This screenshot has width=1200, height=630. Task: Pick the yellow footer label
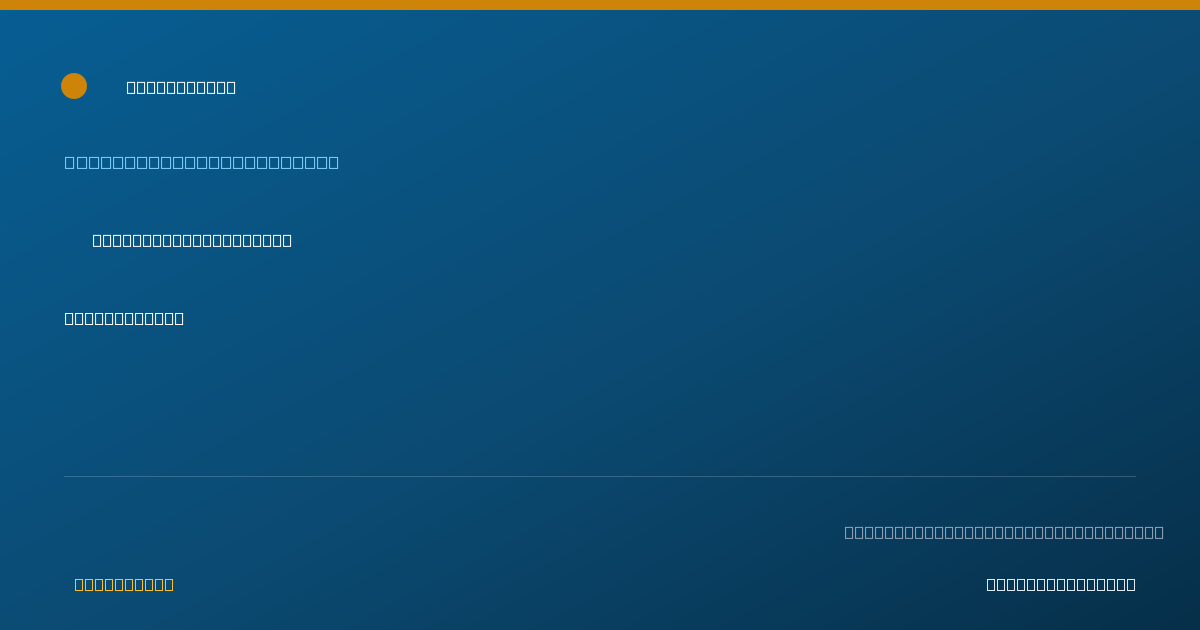[124, 584]
